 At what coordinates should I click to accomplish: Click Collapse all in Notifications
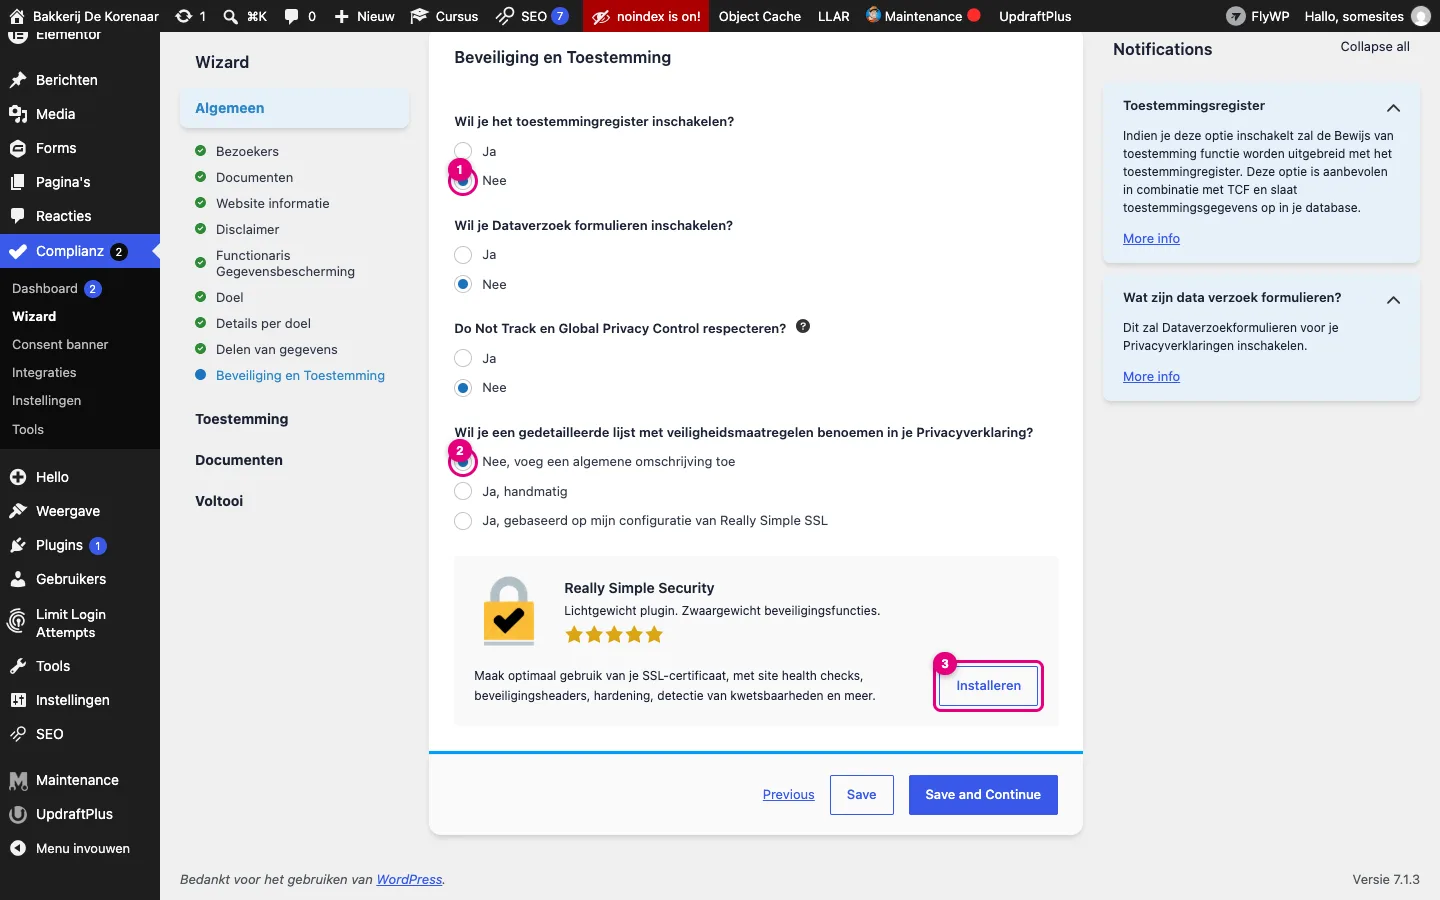point(1375,47)
